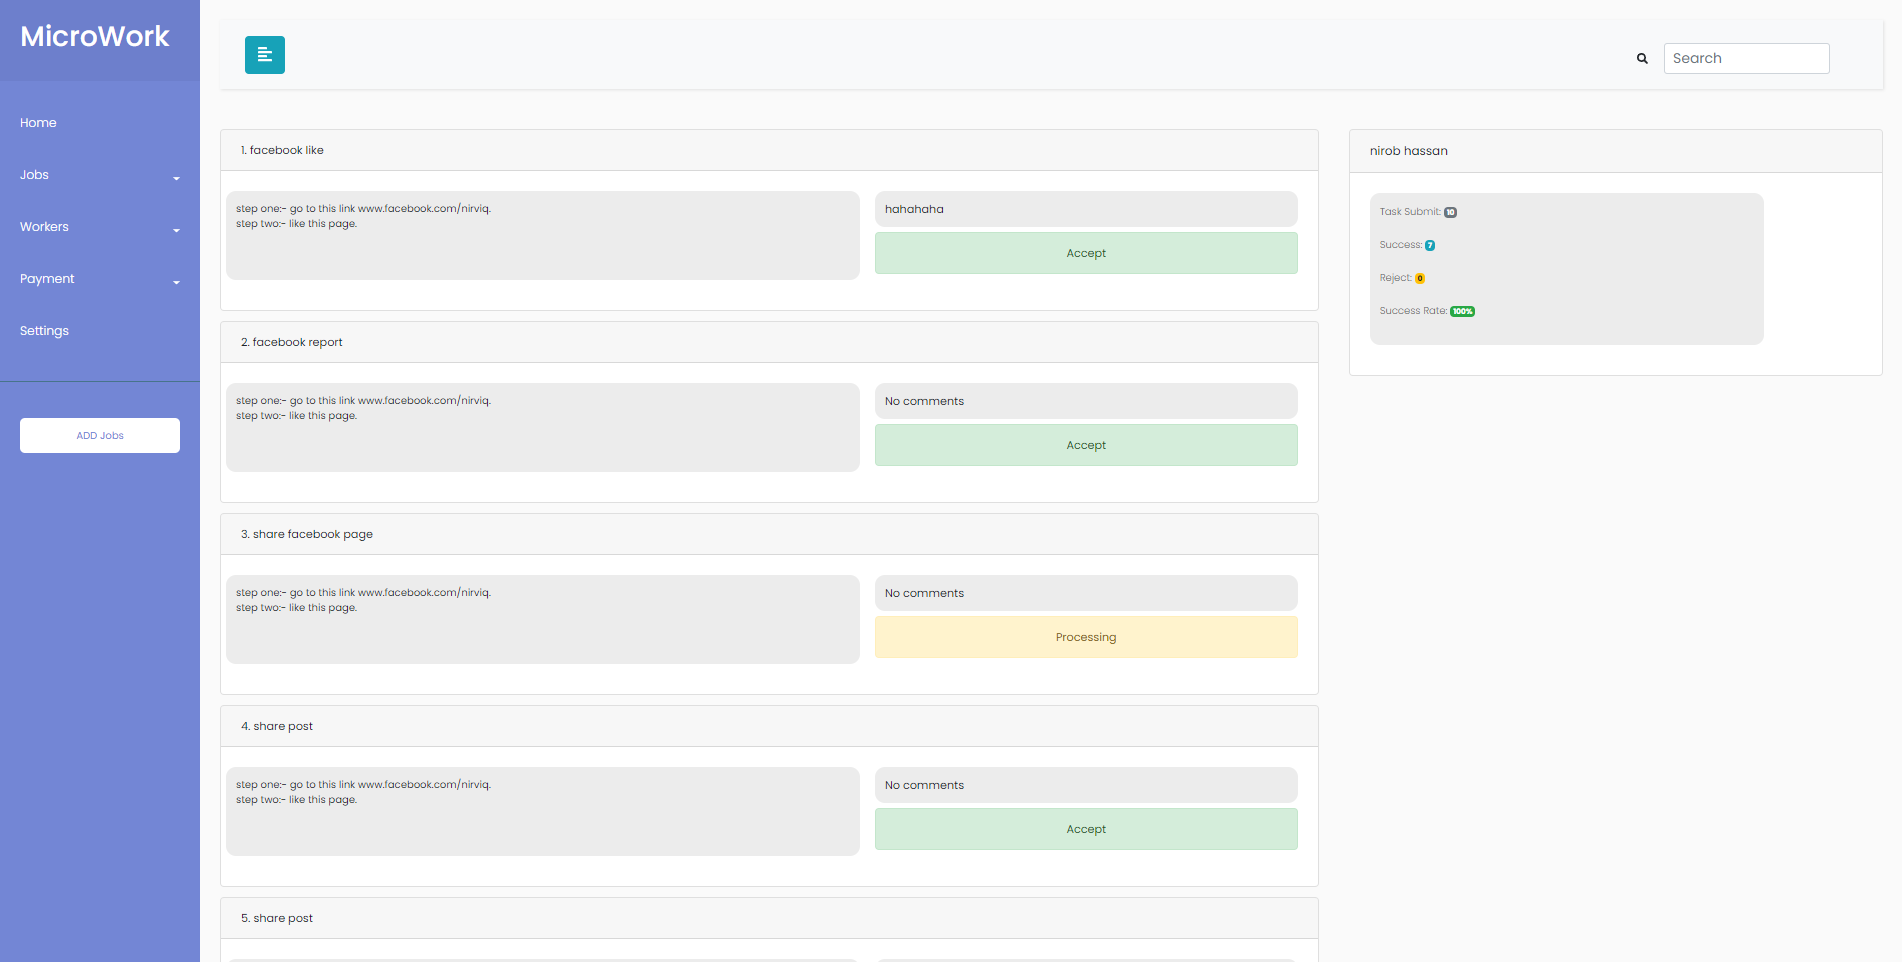Screen dimensions: 1902x962
Task: Click the instructions text in facebook report card
Action: pyautogui.click(x=363, y=408)
